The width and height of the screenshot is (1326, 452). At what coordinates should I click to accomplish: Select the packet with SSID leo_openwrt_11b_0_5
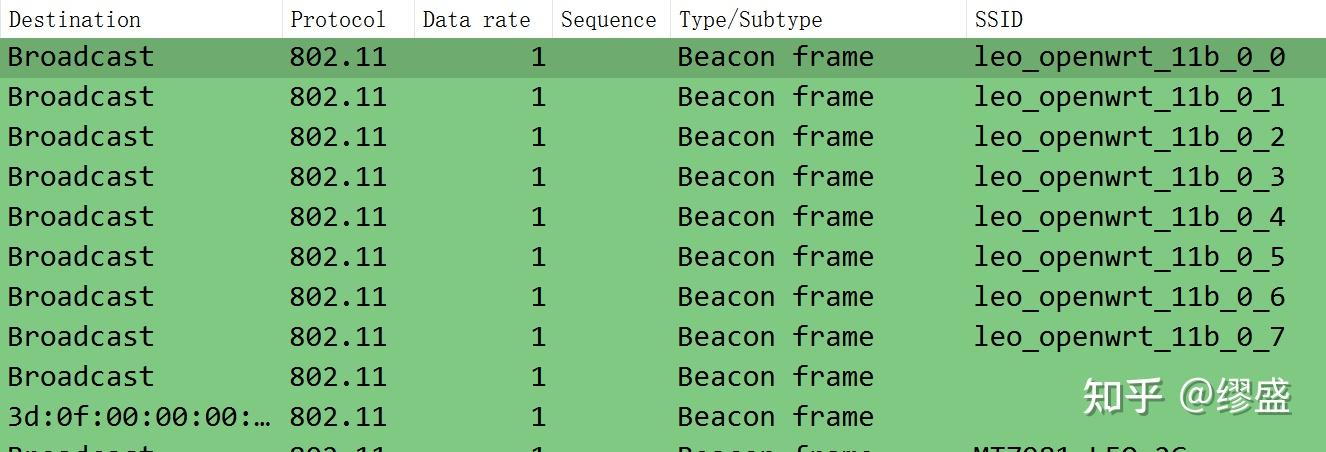(663, 257)
